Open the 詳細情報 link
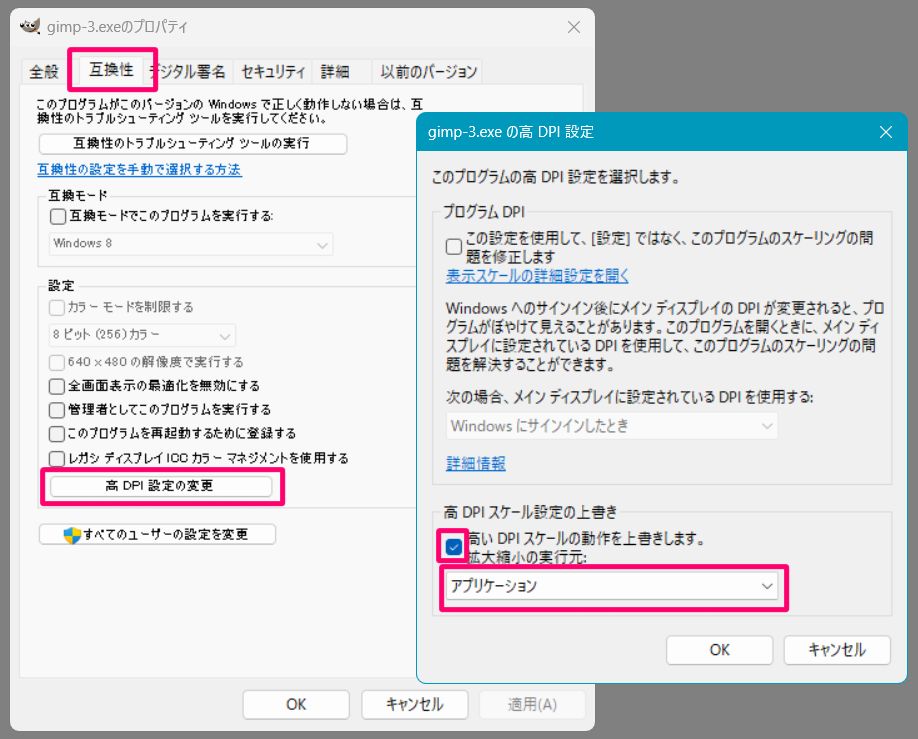The height and width of the screenshot is (739, 918). point(476,464)
